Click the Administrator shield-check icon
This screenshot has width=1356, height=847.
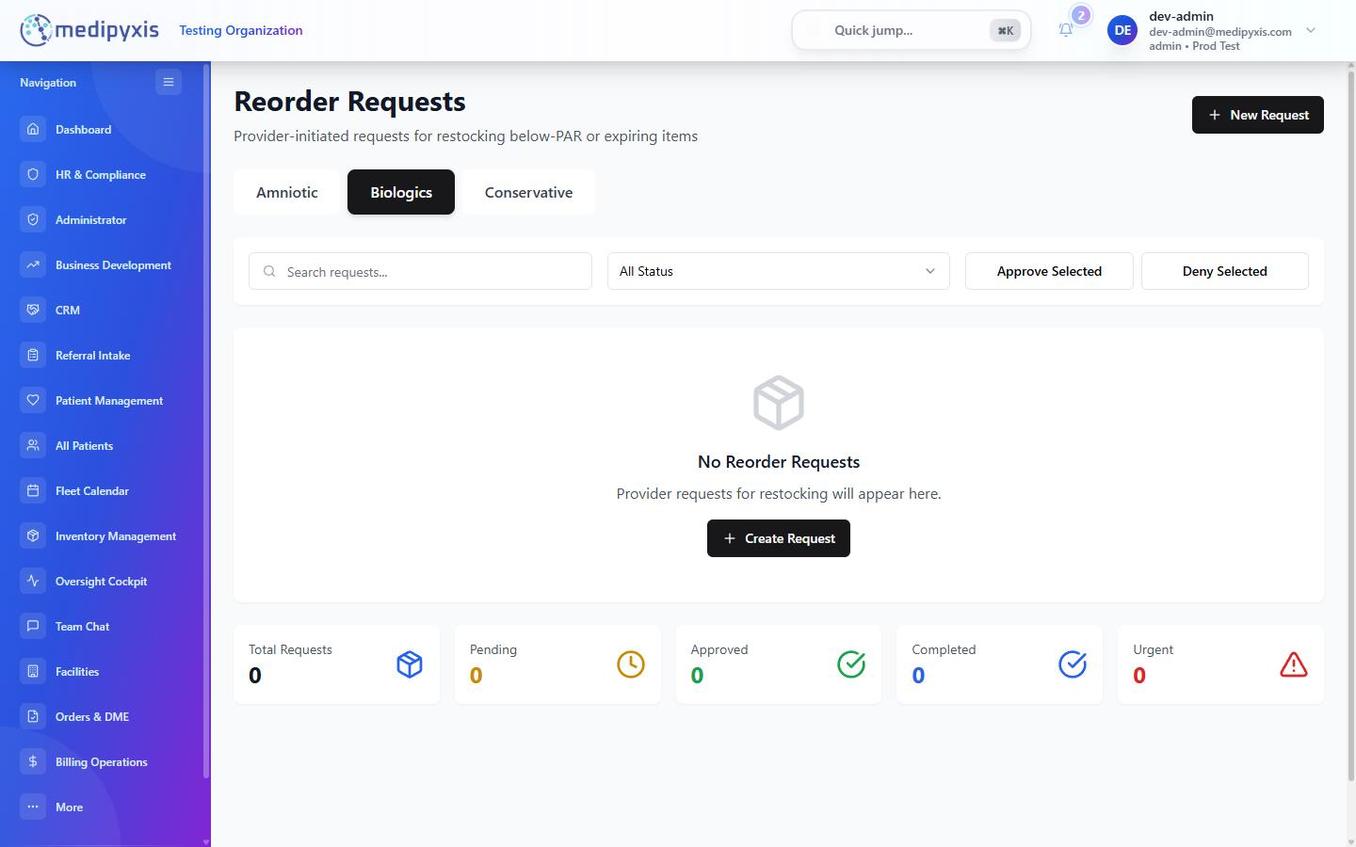click(33, 219)
